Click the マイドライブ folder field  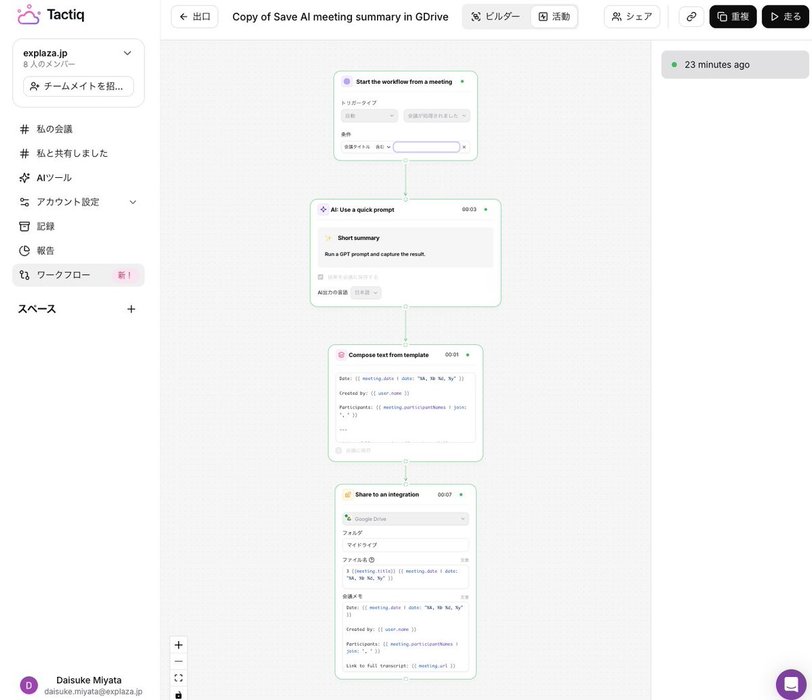coord(405,545)
